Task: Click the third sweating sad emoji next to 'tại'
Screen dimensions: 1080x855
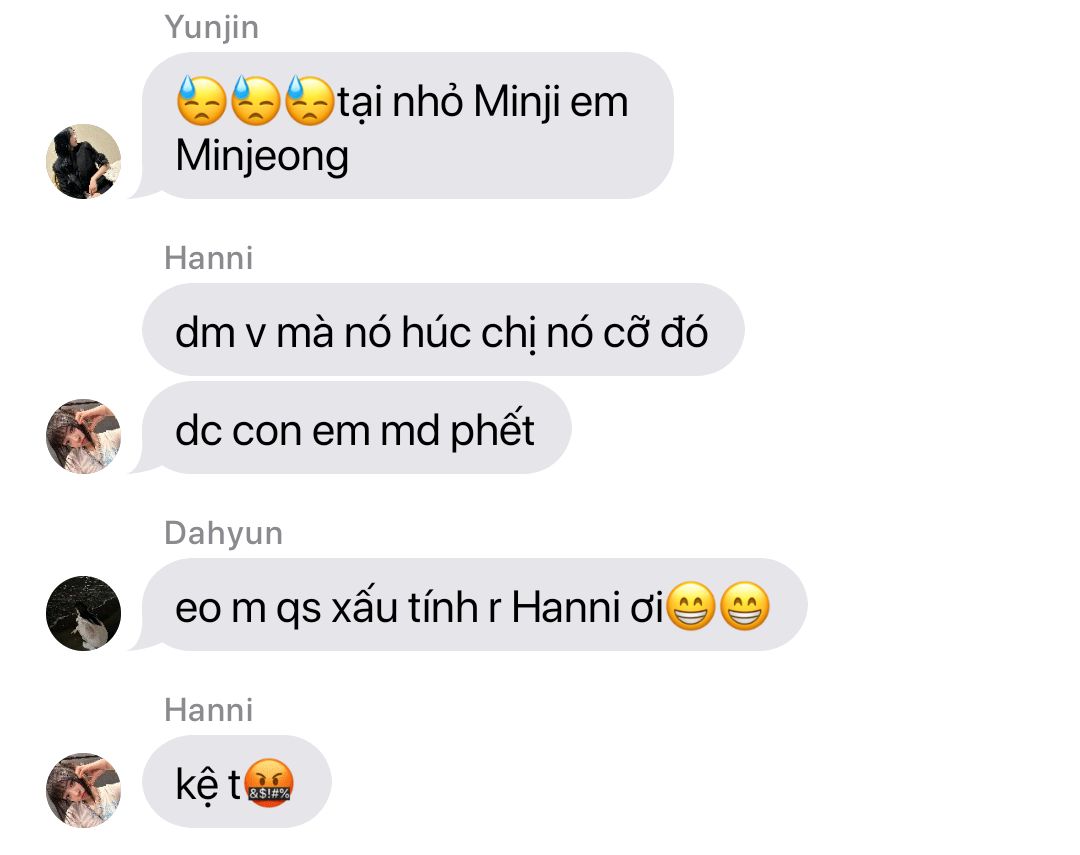Action: [309, 101]
